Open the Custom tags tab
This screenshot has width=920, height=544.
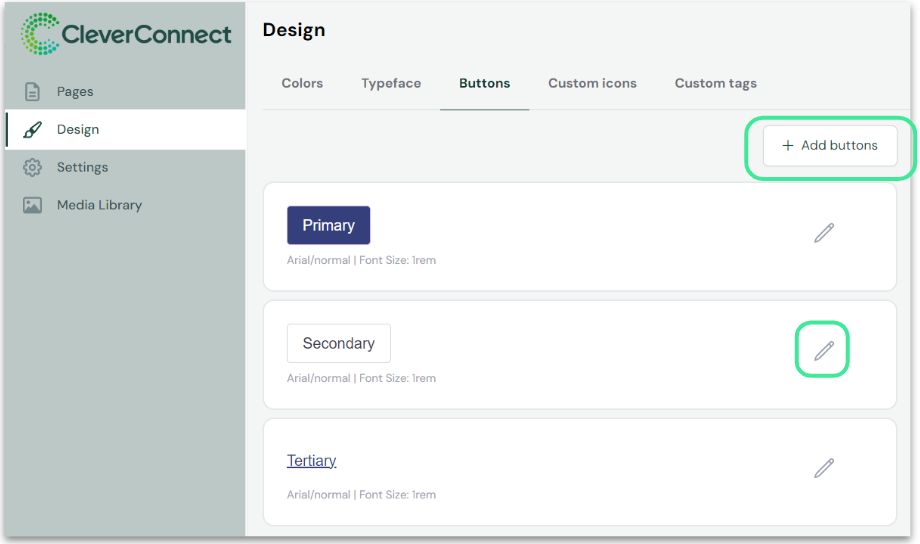click(x=715, y=83)
